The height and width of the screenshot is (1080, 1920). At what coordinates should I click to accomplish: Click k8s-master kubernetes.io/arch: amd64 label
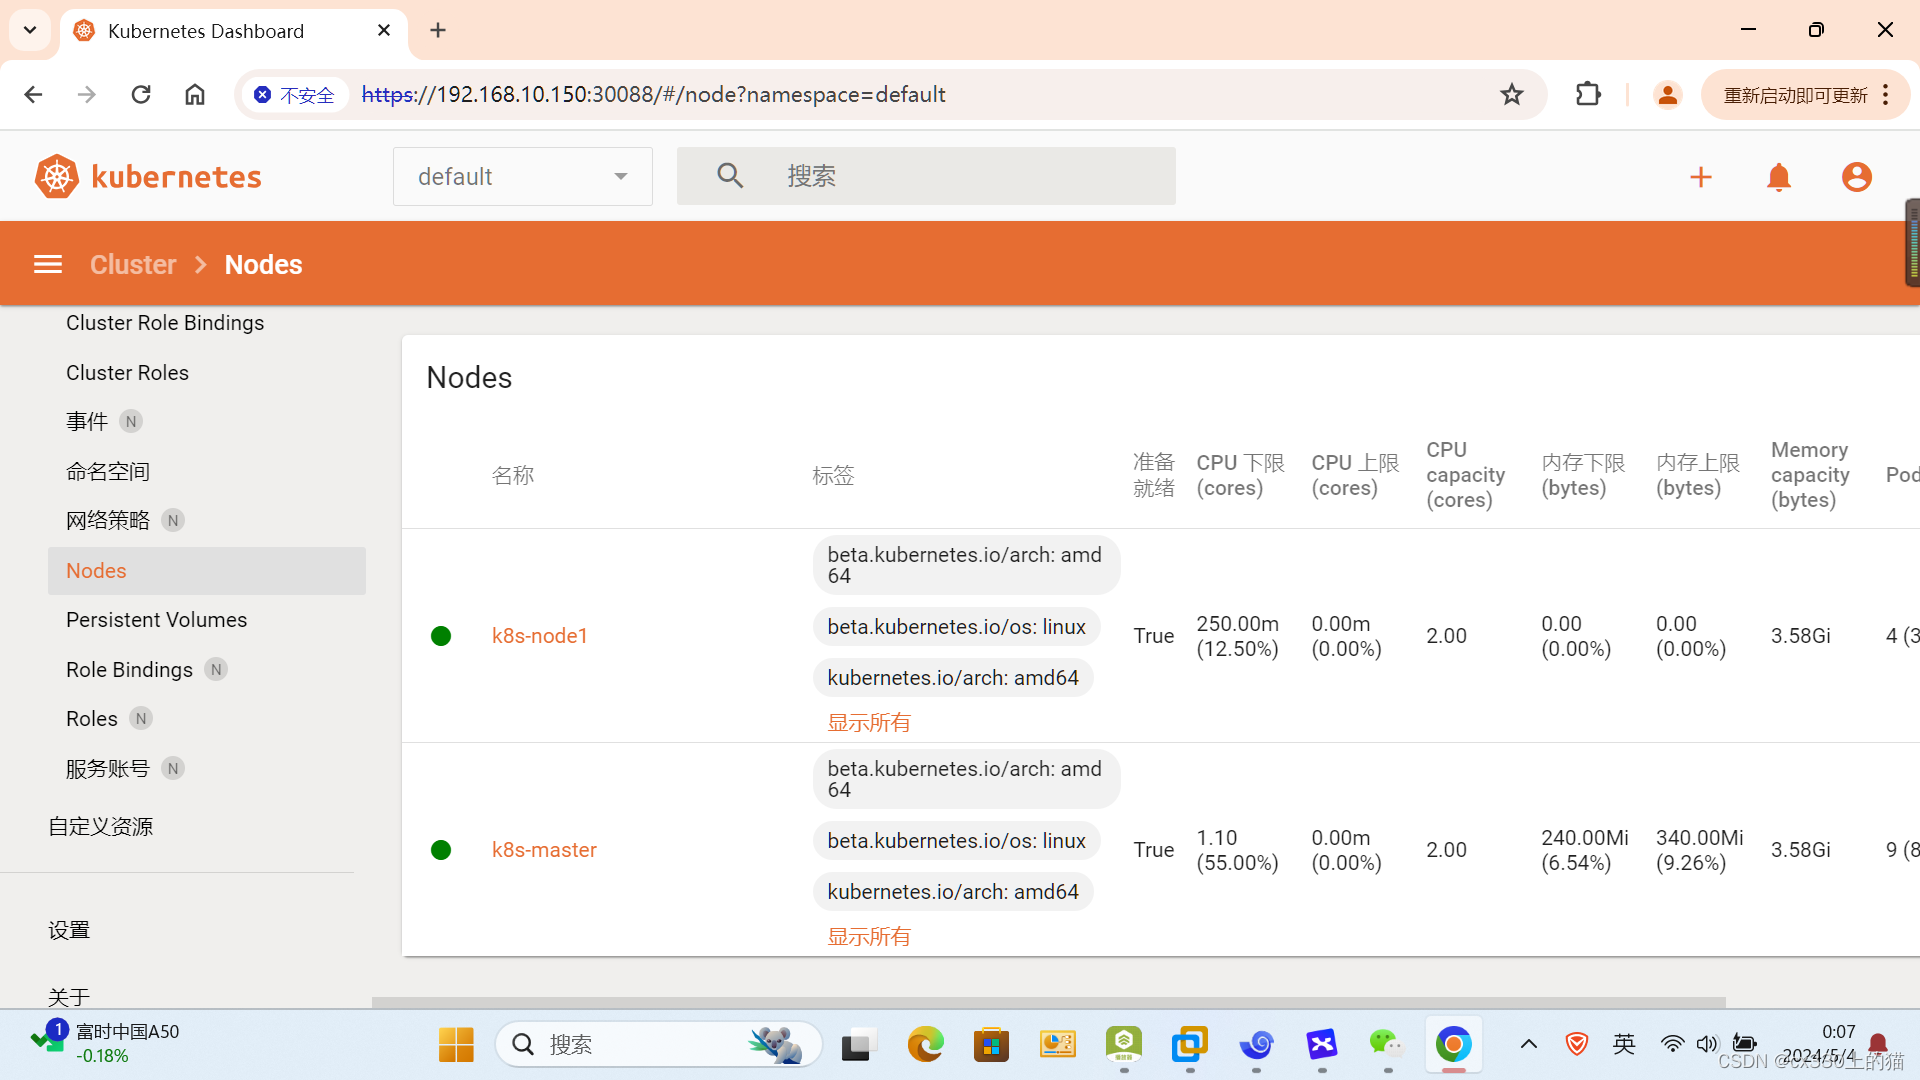953,892
